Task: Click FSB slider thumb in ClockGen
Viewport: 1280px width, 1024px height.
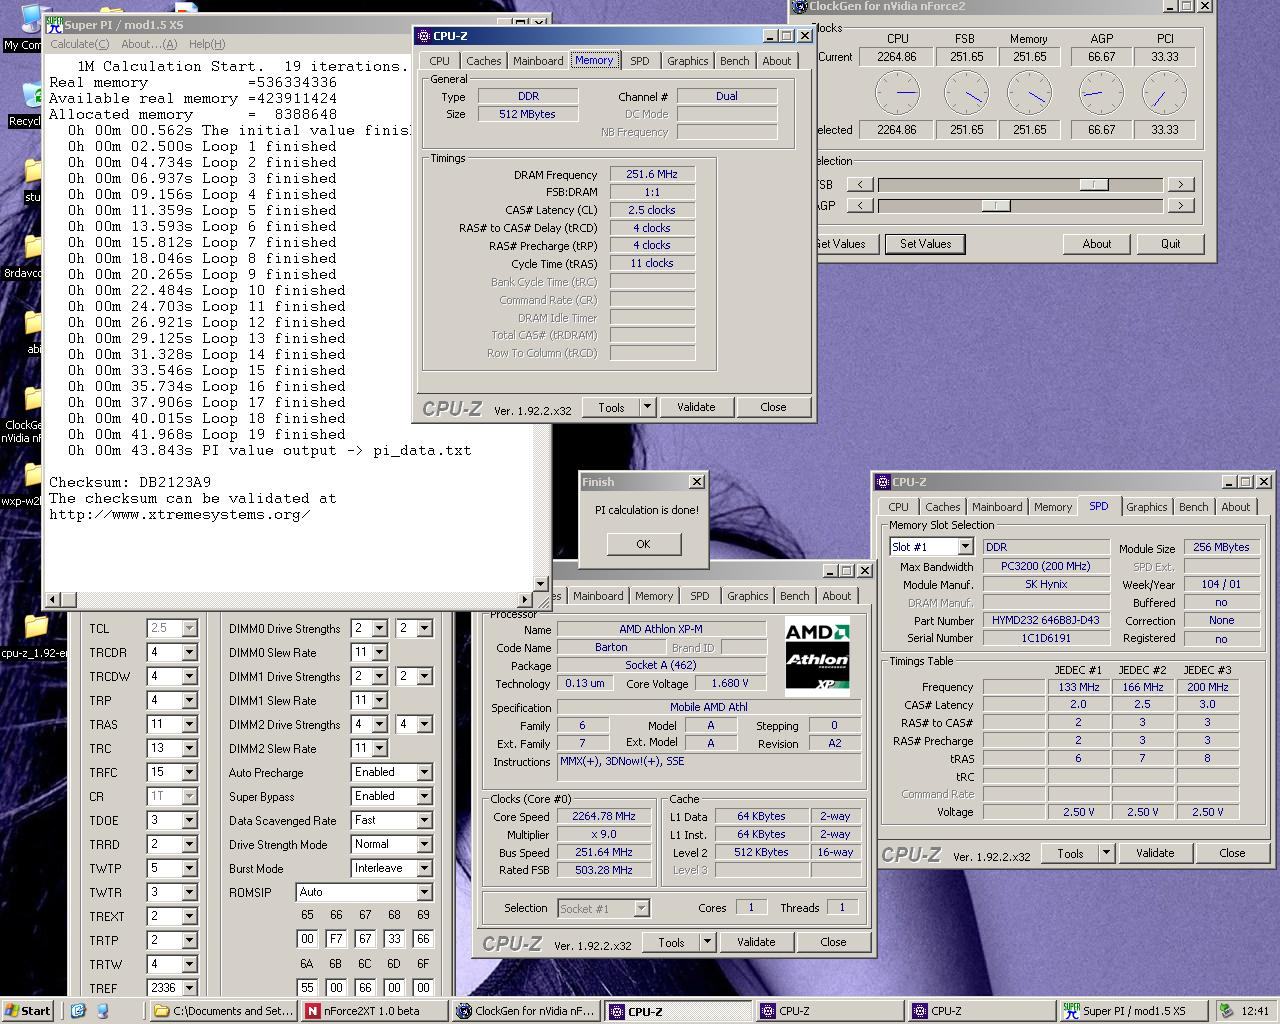Action: click(1093, 184)
